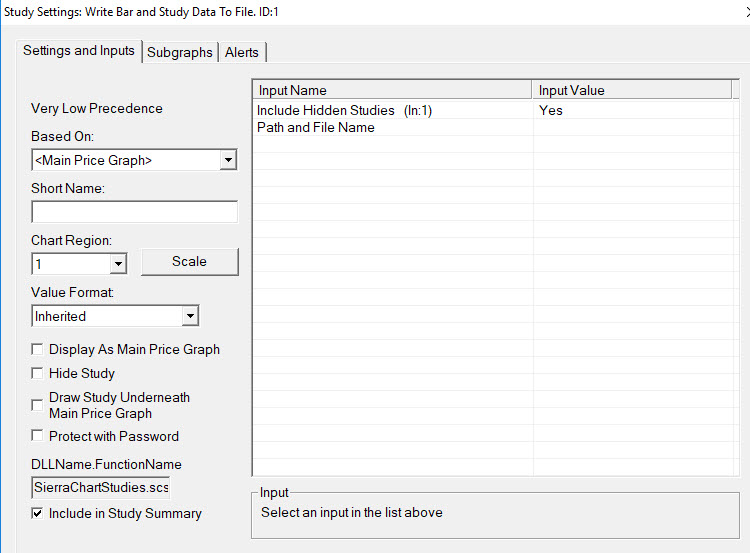Open the Chart Region dropdown
Image resolution: width=750 pixels, height=553 pixels.
(118, 264)
